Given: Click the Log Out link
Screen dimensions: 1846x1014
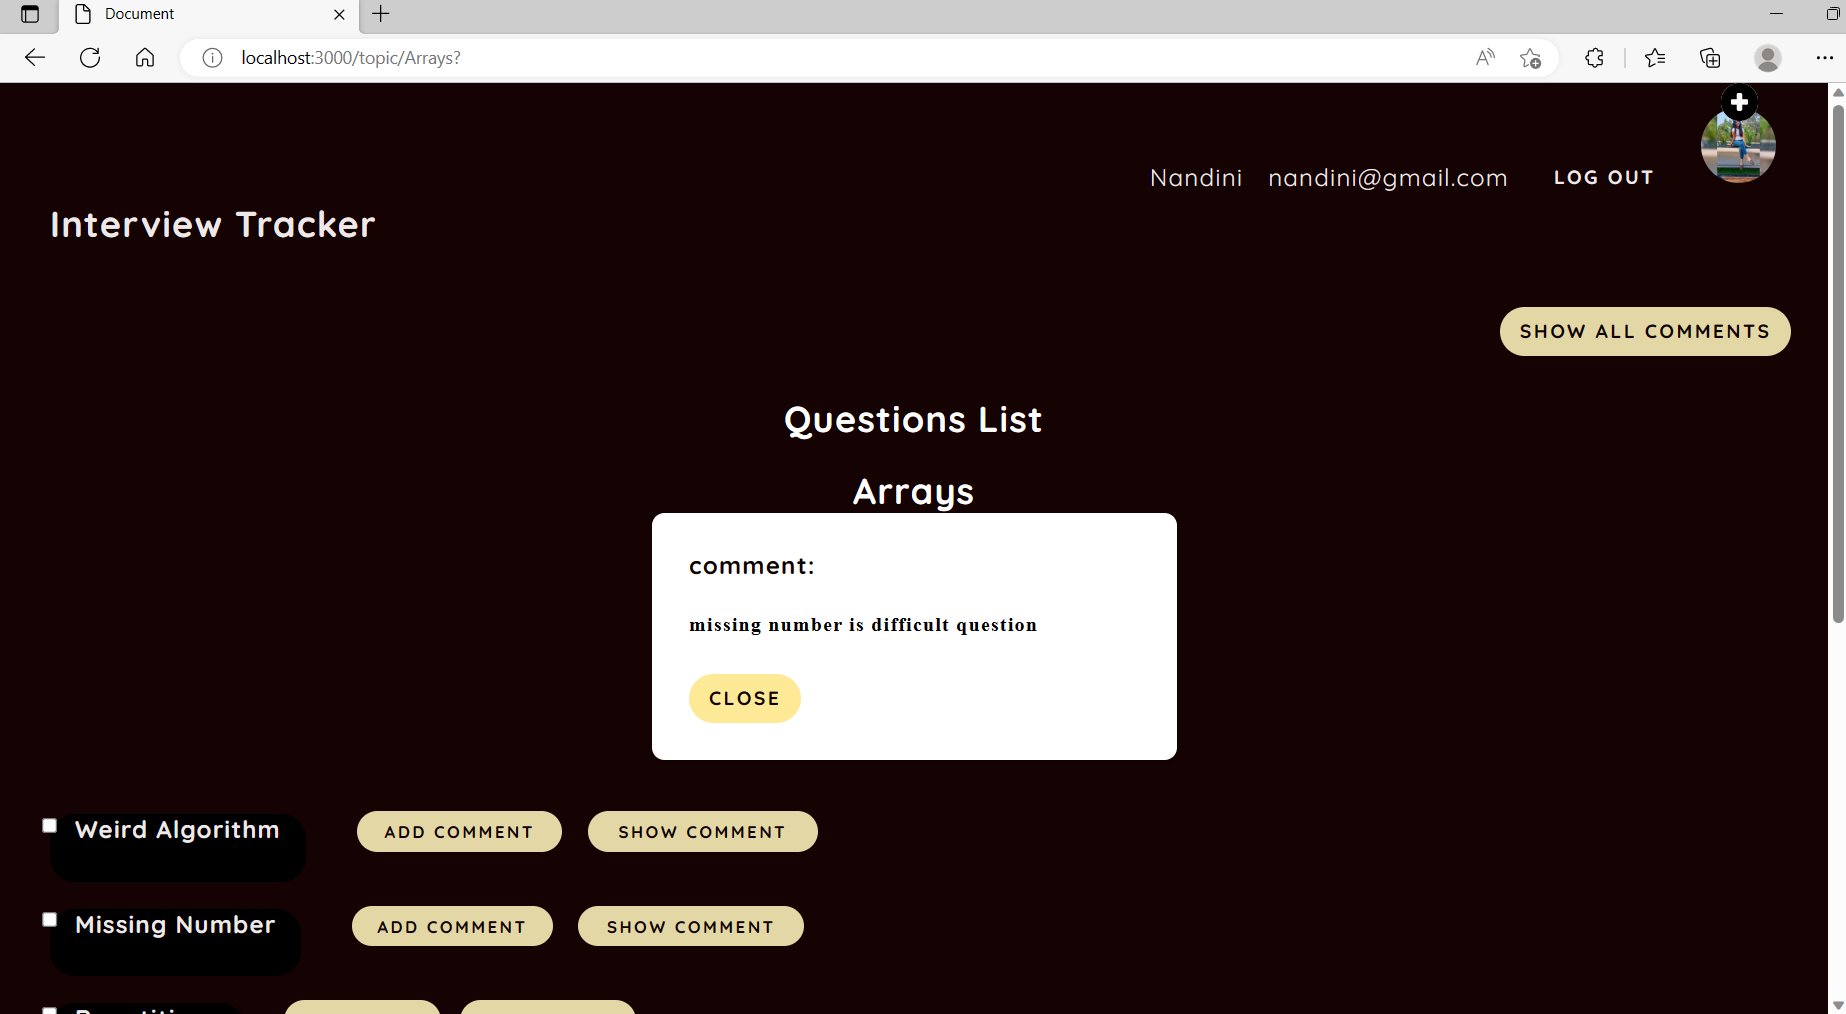Looking at the screenshot, I should click(1603, 177).
